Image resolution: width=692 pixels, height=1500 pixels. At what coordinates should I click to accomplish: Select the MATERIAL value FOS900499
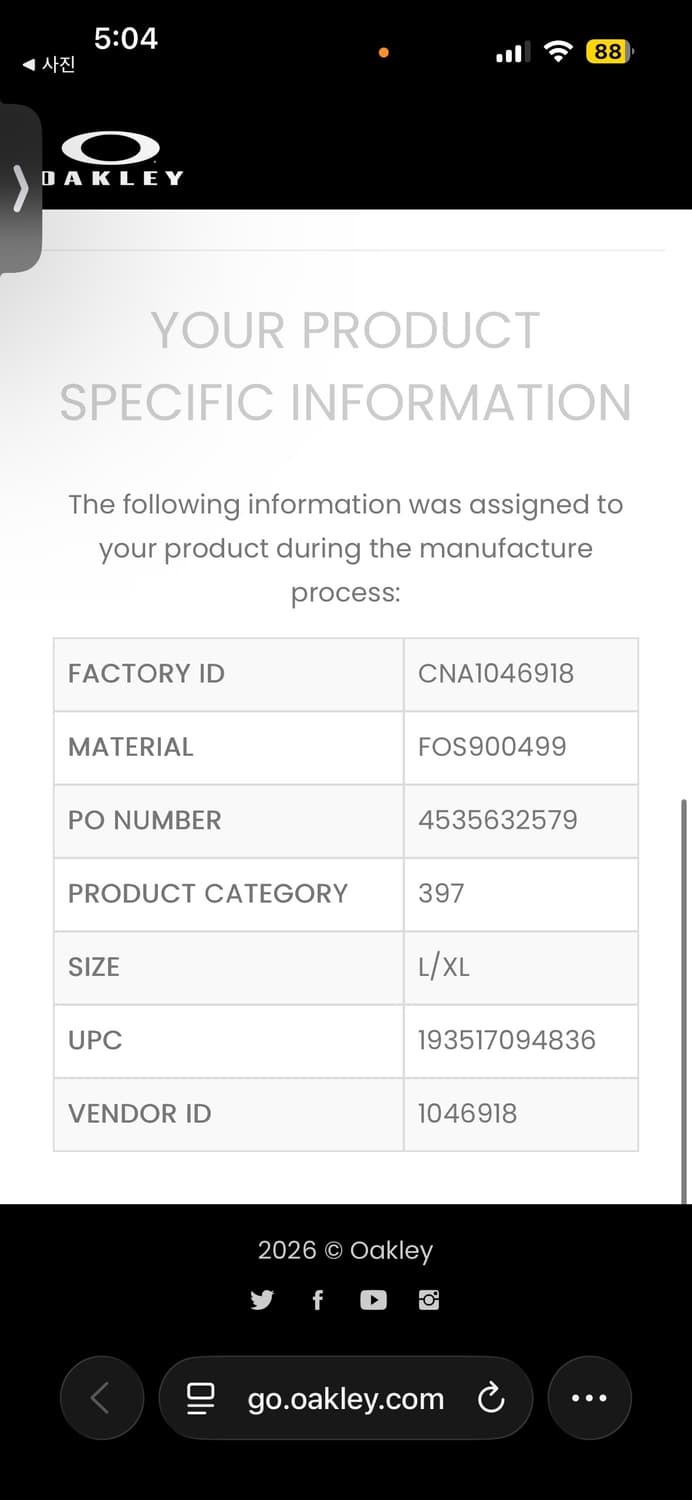click(x=492, y=747)
